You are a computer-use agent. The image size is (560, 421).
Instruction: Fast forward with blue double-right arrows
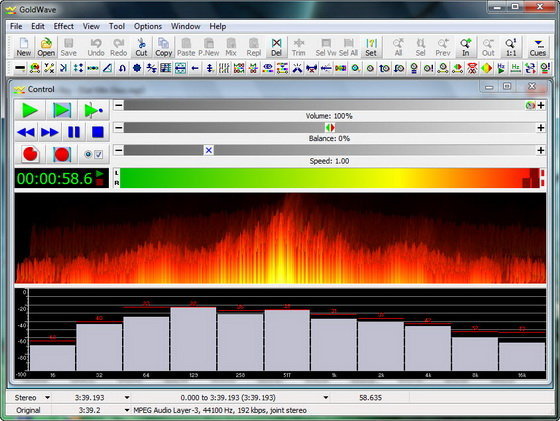point(50,132)
